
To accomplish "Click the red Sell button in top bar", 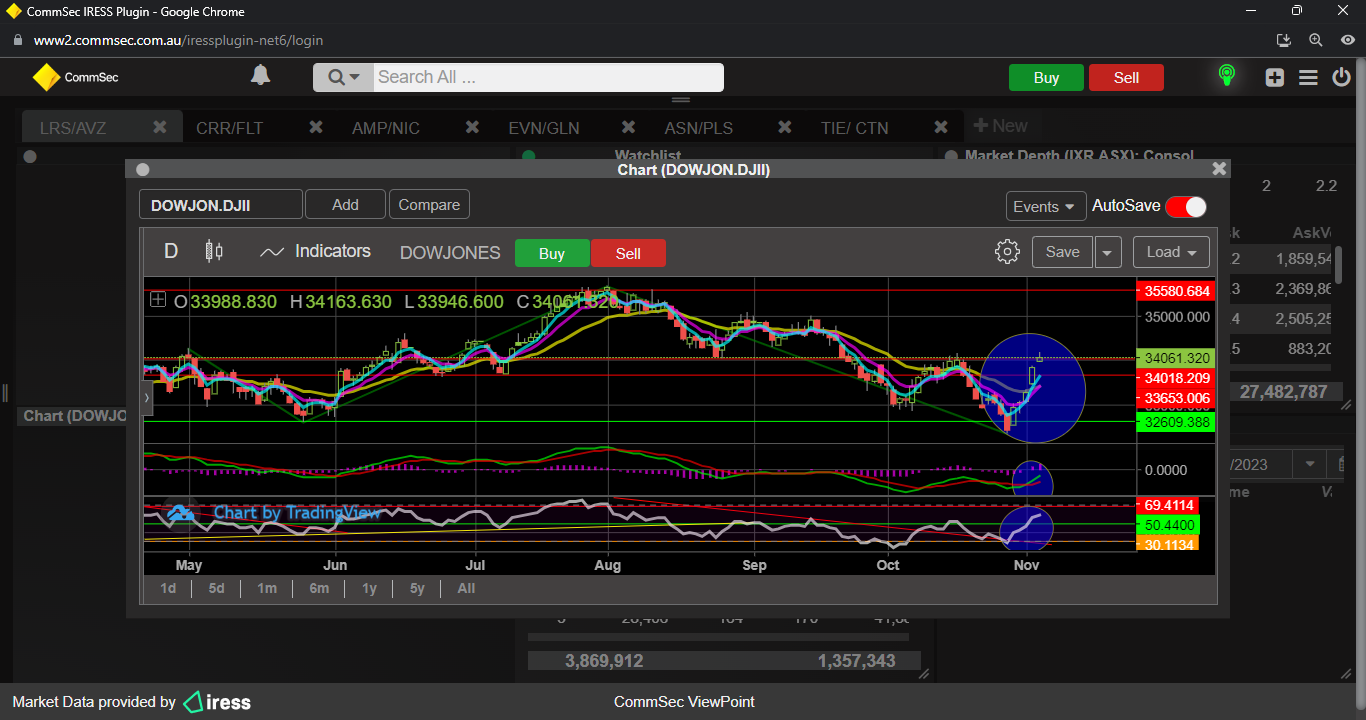I will (1126, 78).
